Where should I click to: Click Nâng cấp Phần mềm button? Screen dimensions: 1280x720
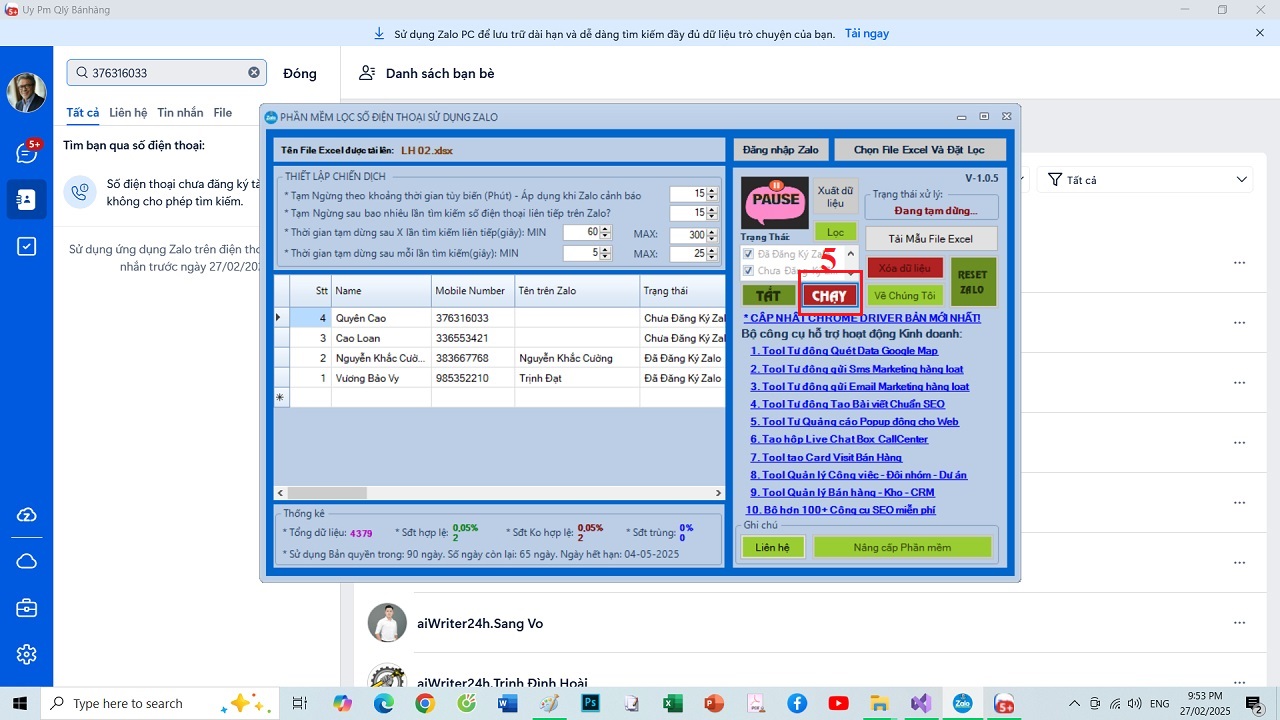(902, 547)
